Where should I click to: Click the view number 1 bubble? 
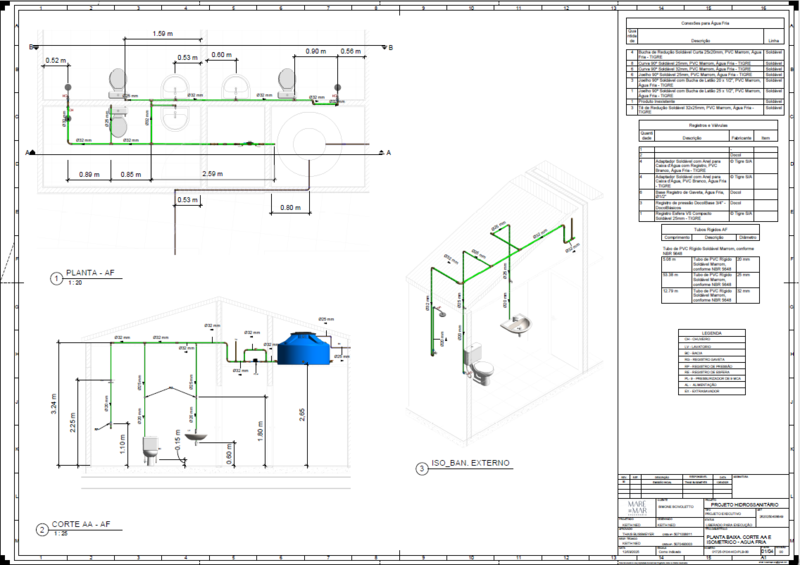56,279
